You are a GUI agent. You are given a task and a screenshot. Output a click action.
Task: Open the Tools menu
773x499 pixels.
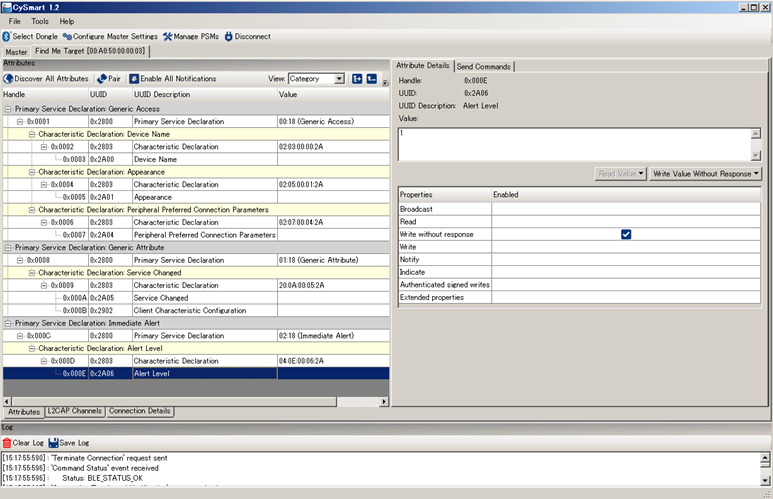(40, 21)
